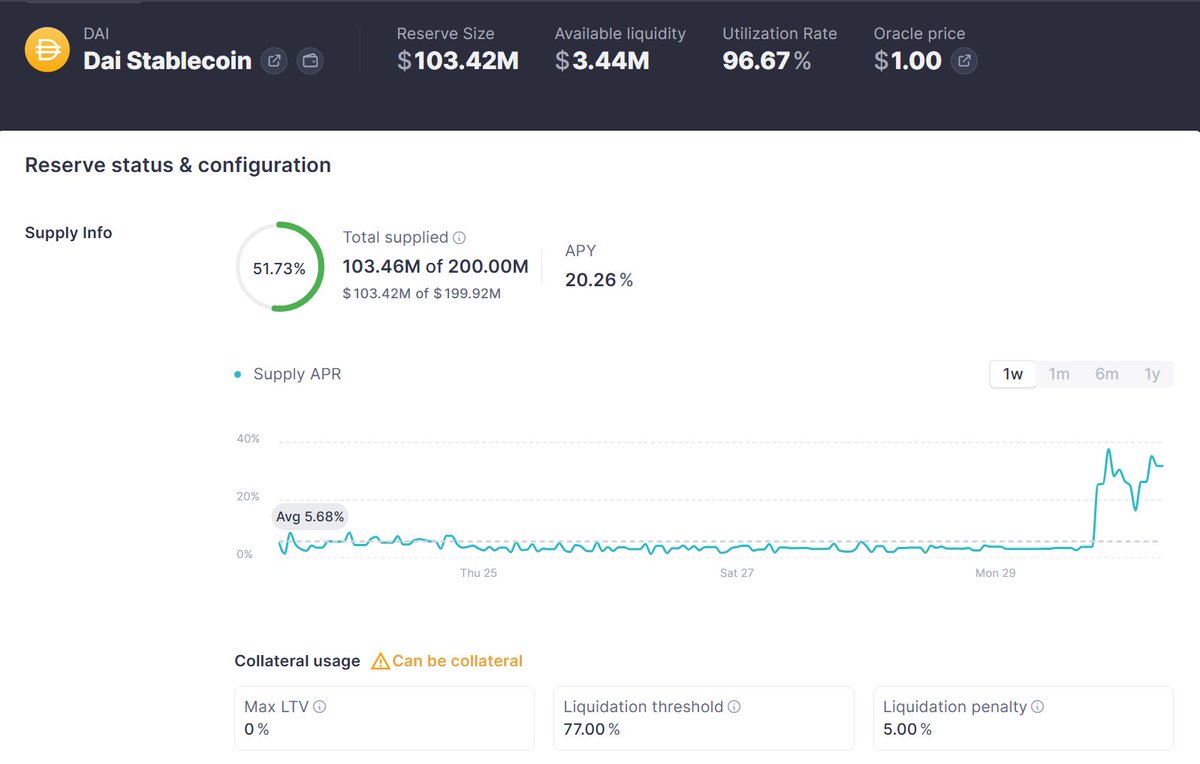This screenshot has height=764, width=1200.
Task: Click the Can be collateral label
Action: (x=457, y=661)
